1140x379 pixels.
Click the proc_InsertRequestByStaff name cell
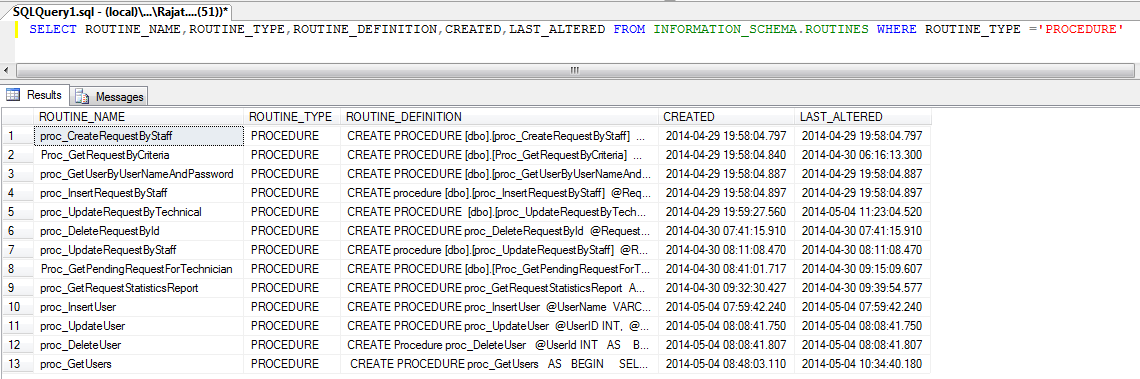(x=138, y=193)
